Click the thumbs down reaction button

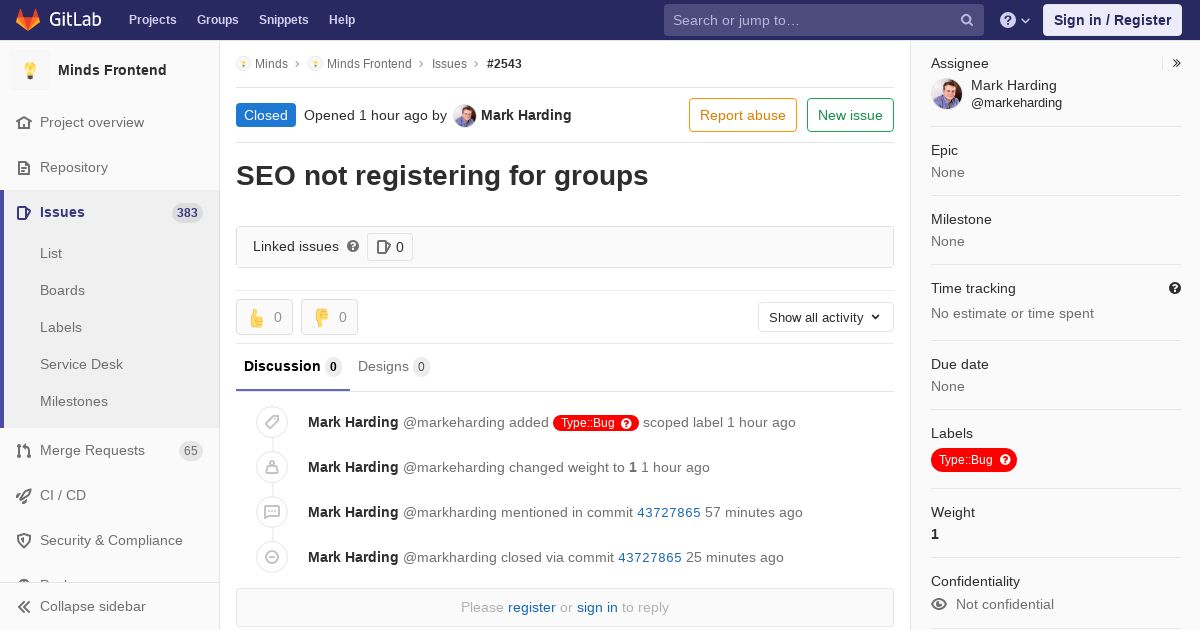coord(330,317)
